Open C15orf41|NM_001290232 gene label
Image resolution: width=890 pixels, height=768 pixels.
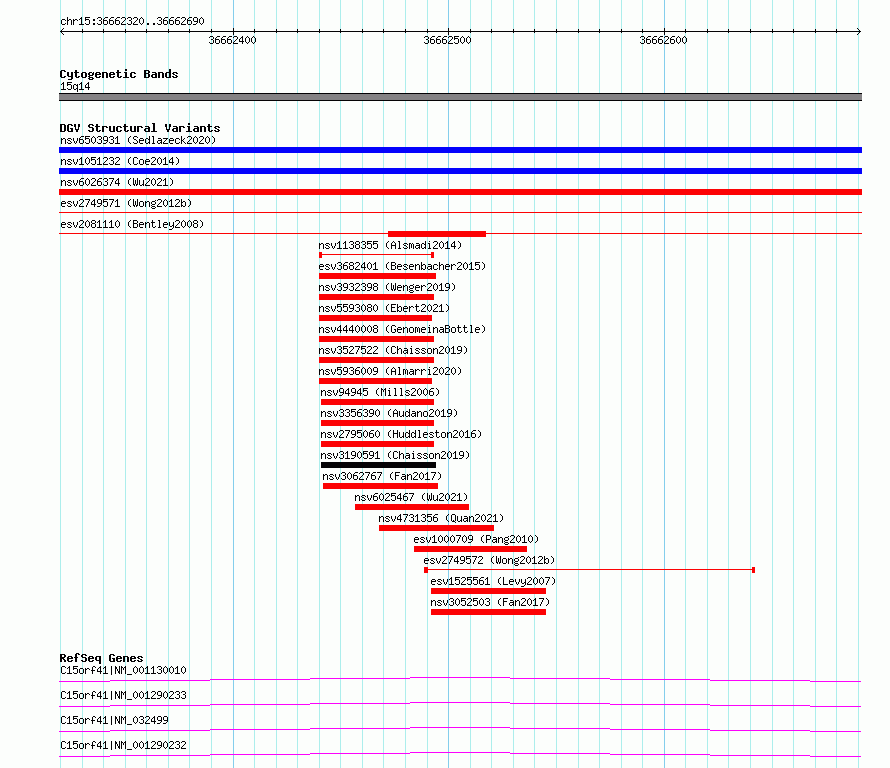click(x=123, y=745)
